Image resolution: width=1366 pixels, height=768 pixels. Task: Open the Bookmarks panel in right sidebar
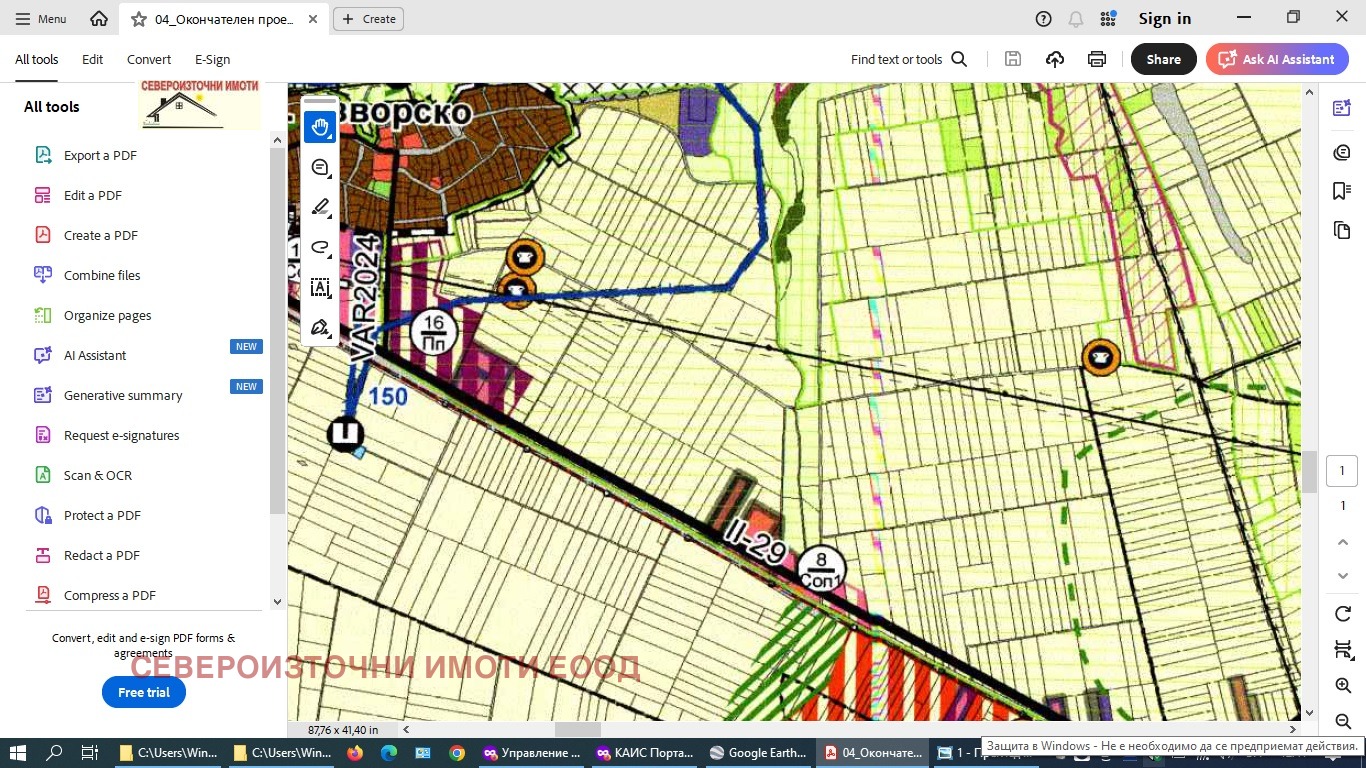click(x=1342, y=191)
